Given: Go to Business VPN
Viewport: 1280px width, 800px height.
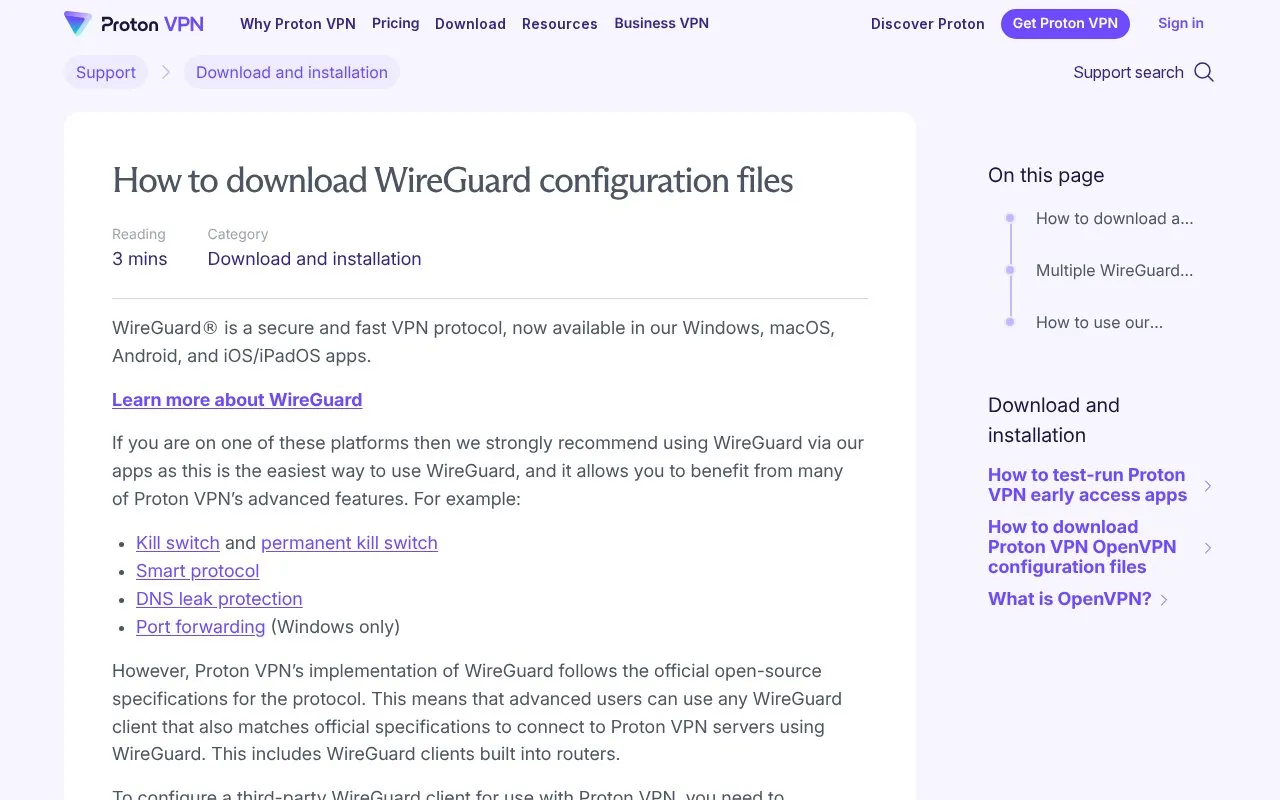Looking at the screenshot, I should (x=661, y=23).
